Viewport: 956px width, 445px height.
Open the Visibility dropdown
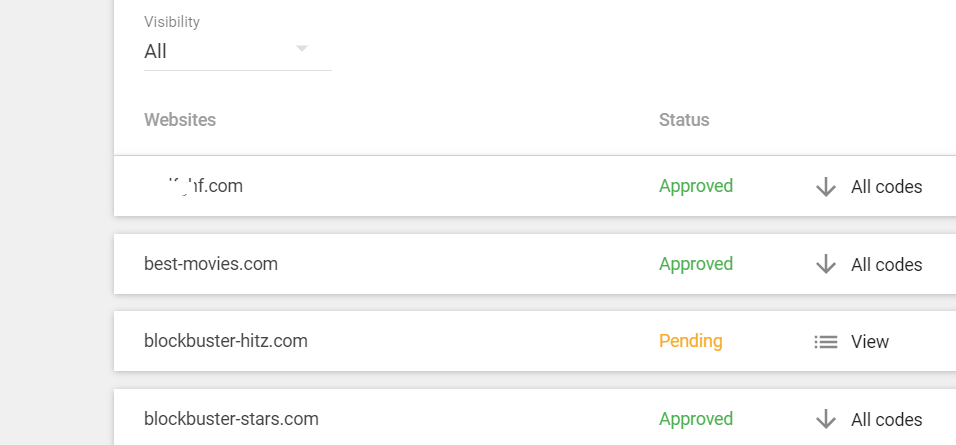coord(237,51)
